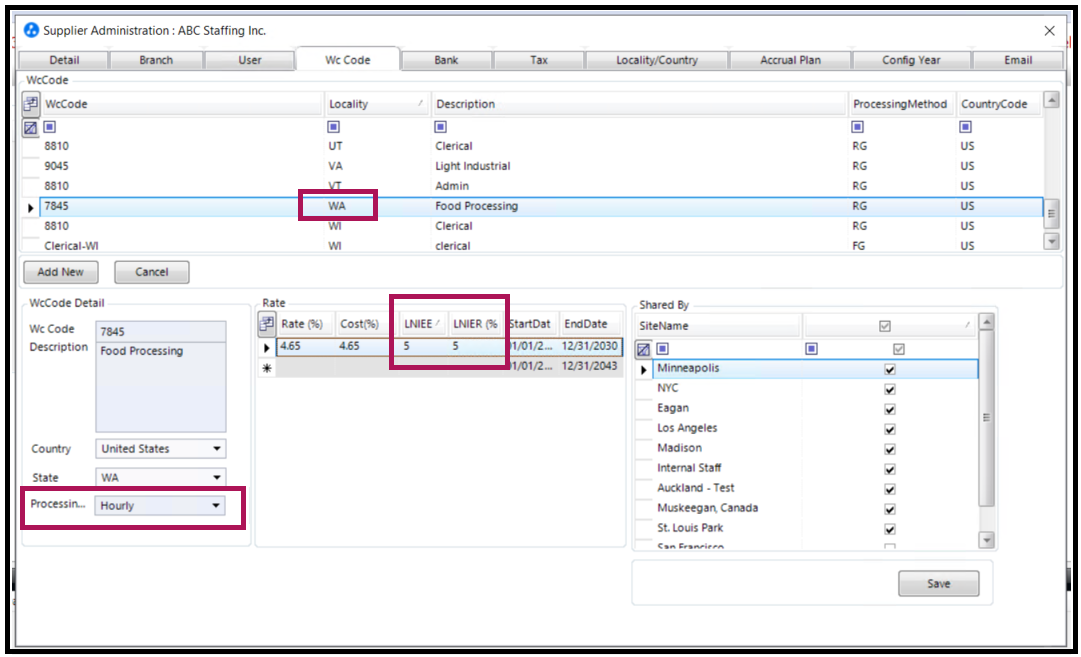Viewport: 1081px width, 657px height.
Task: Open the Processing method dropdown set to Hourly
Action: 160,505
